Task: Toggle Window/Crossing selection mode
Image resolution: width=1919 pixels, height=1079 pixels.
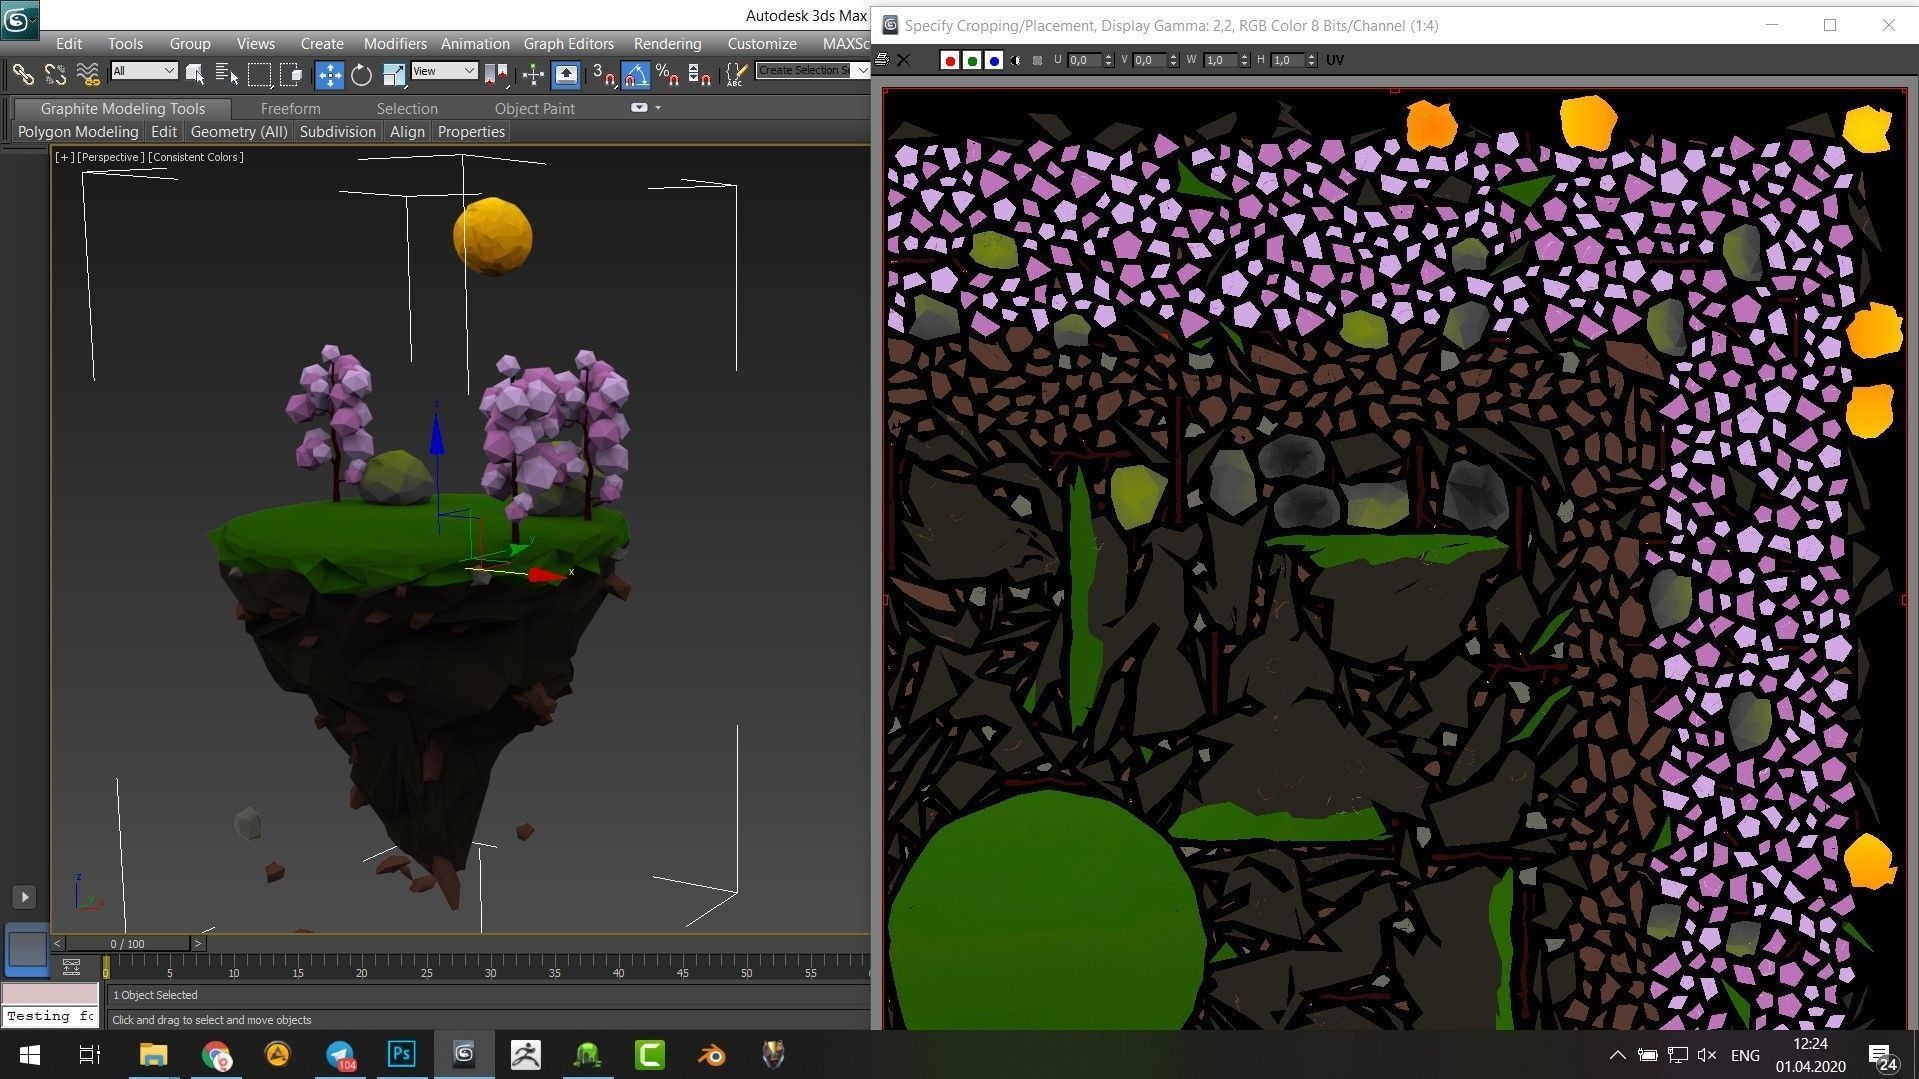Action: click(291, 74)
